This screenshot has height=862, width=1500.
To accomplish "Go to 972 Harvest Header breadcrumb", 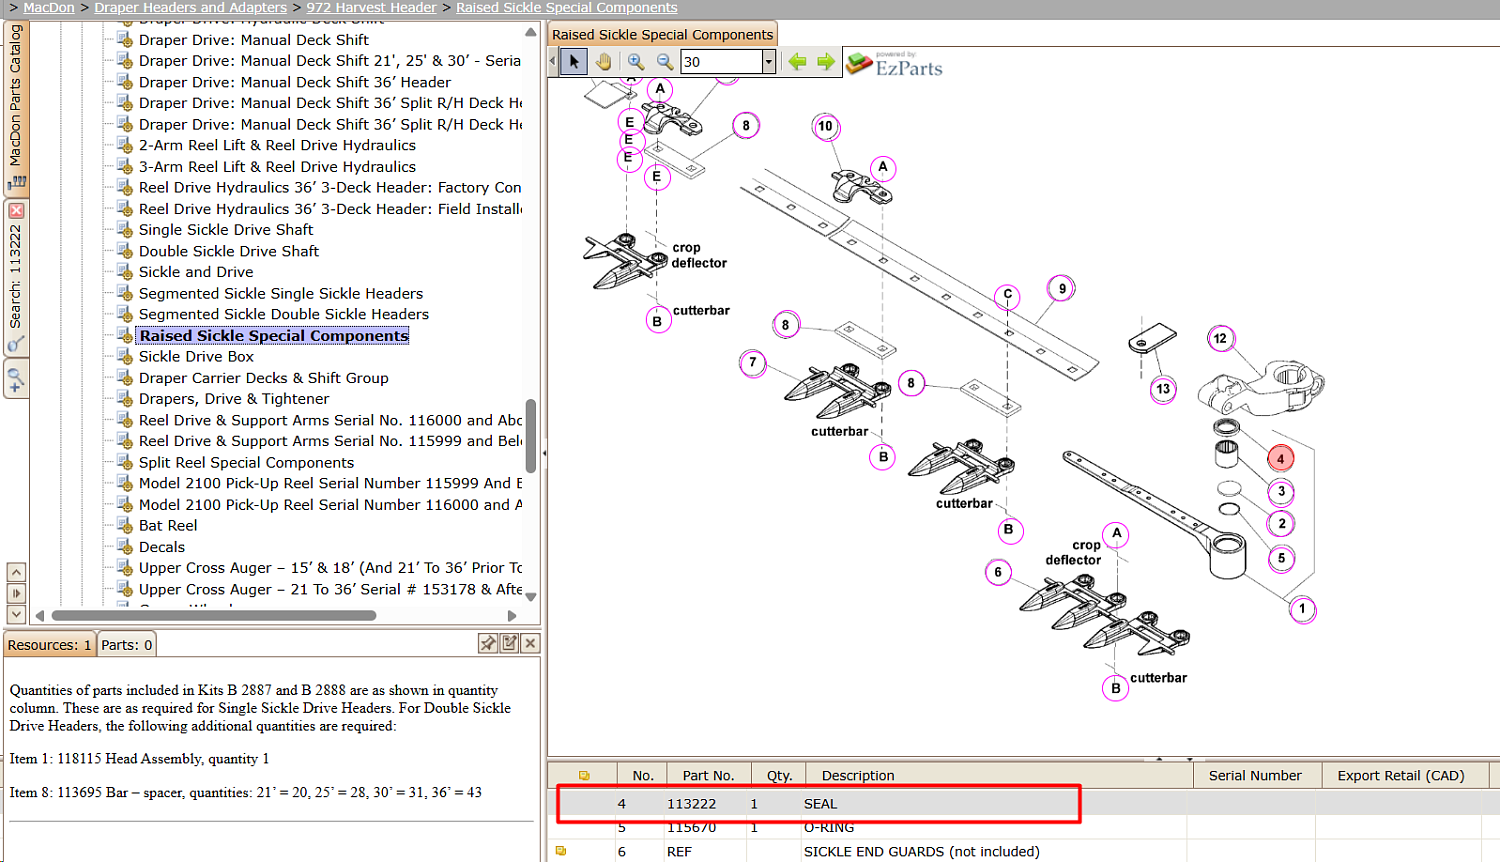I will tap(372, 7).
